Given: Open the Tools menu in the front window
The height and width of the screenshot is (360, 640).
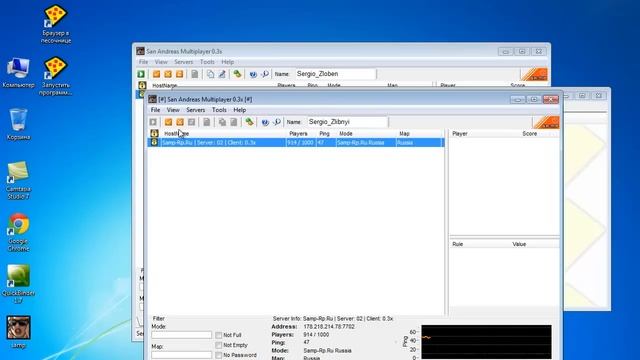Looking at the screenshot, I should [219, 110].
